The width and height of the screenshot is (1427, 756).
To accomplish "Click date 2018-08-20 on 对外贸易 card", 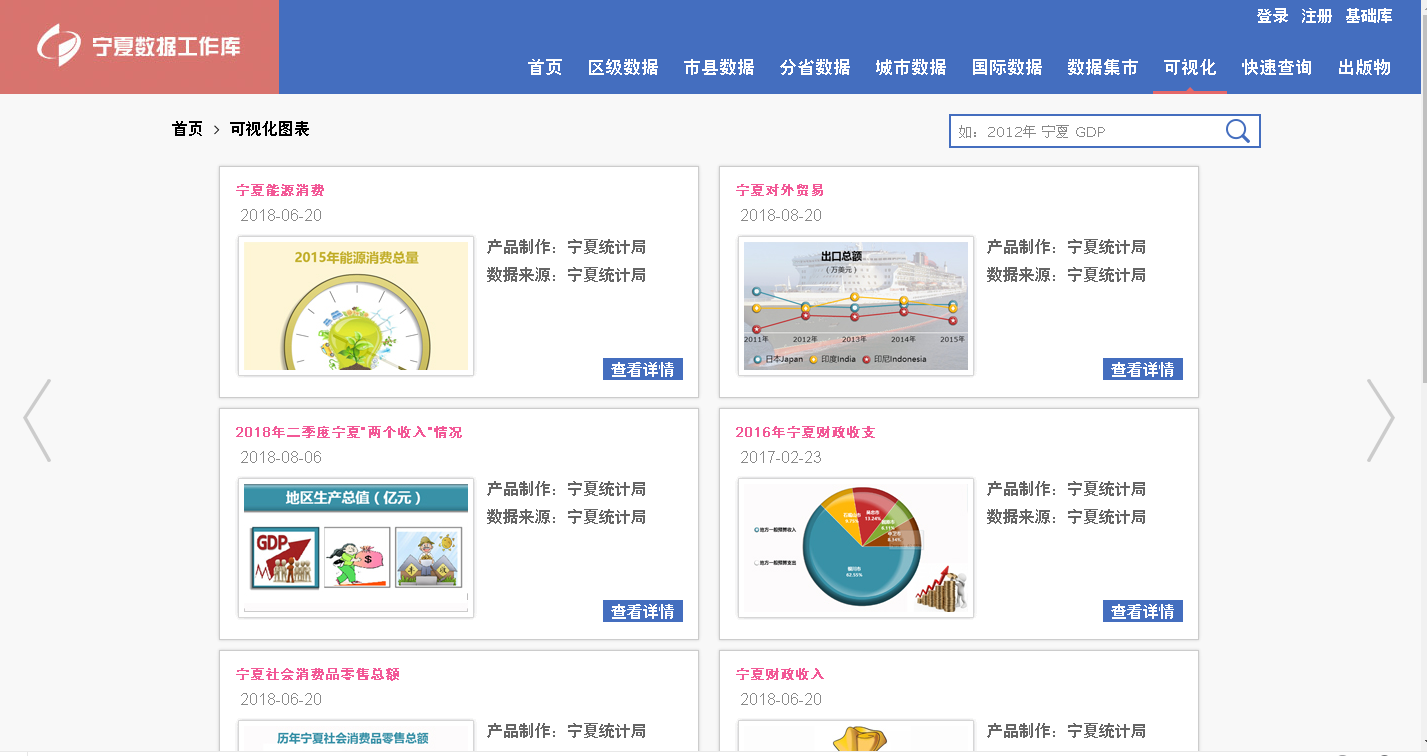I will (781, 215).
